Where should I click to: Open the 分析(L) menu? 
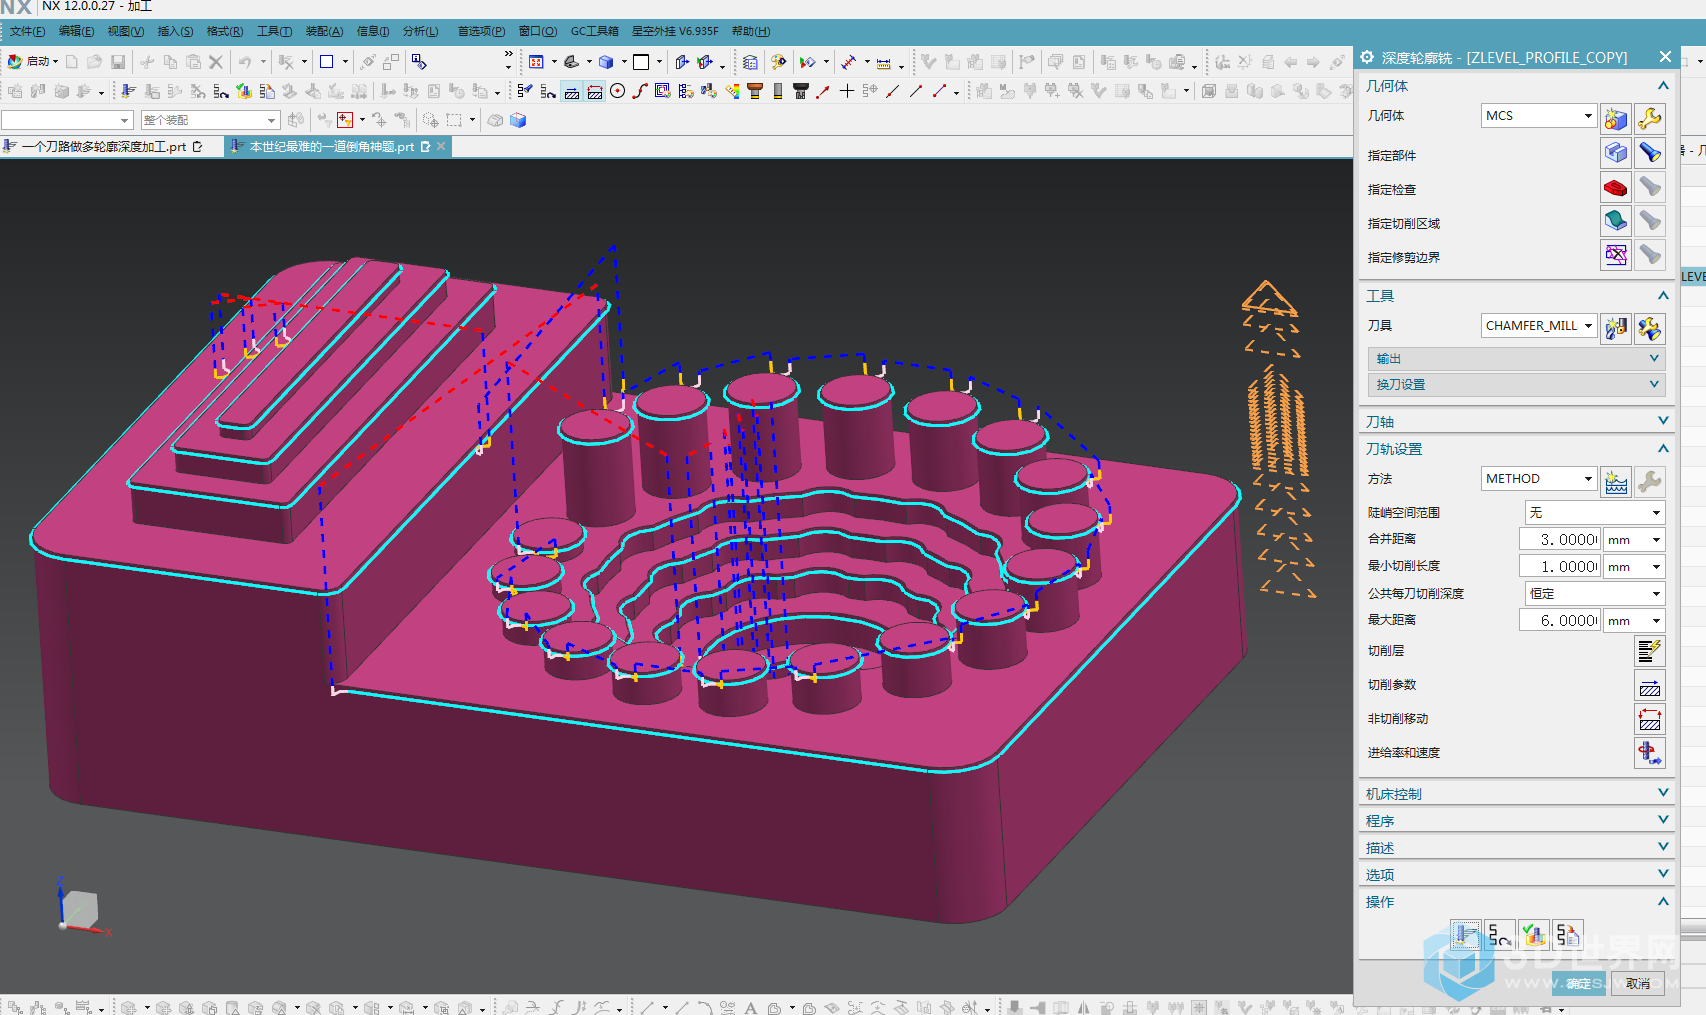(420, 31)
